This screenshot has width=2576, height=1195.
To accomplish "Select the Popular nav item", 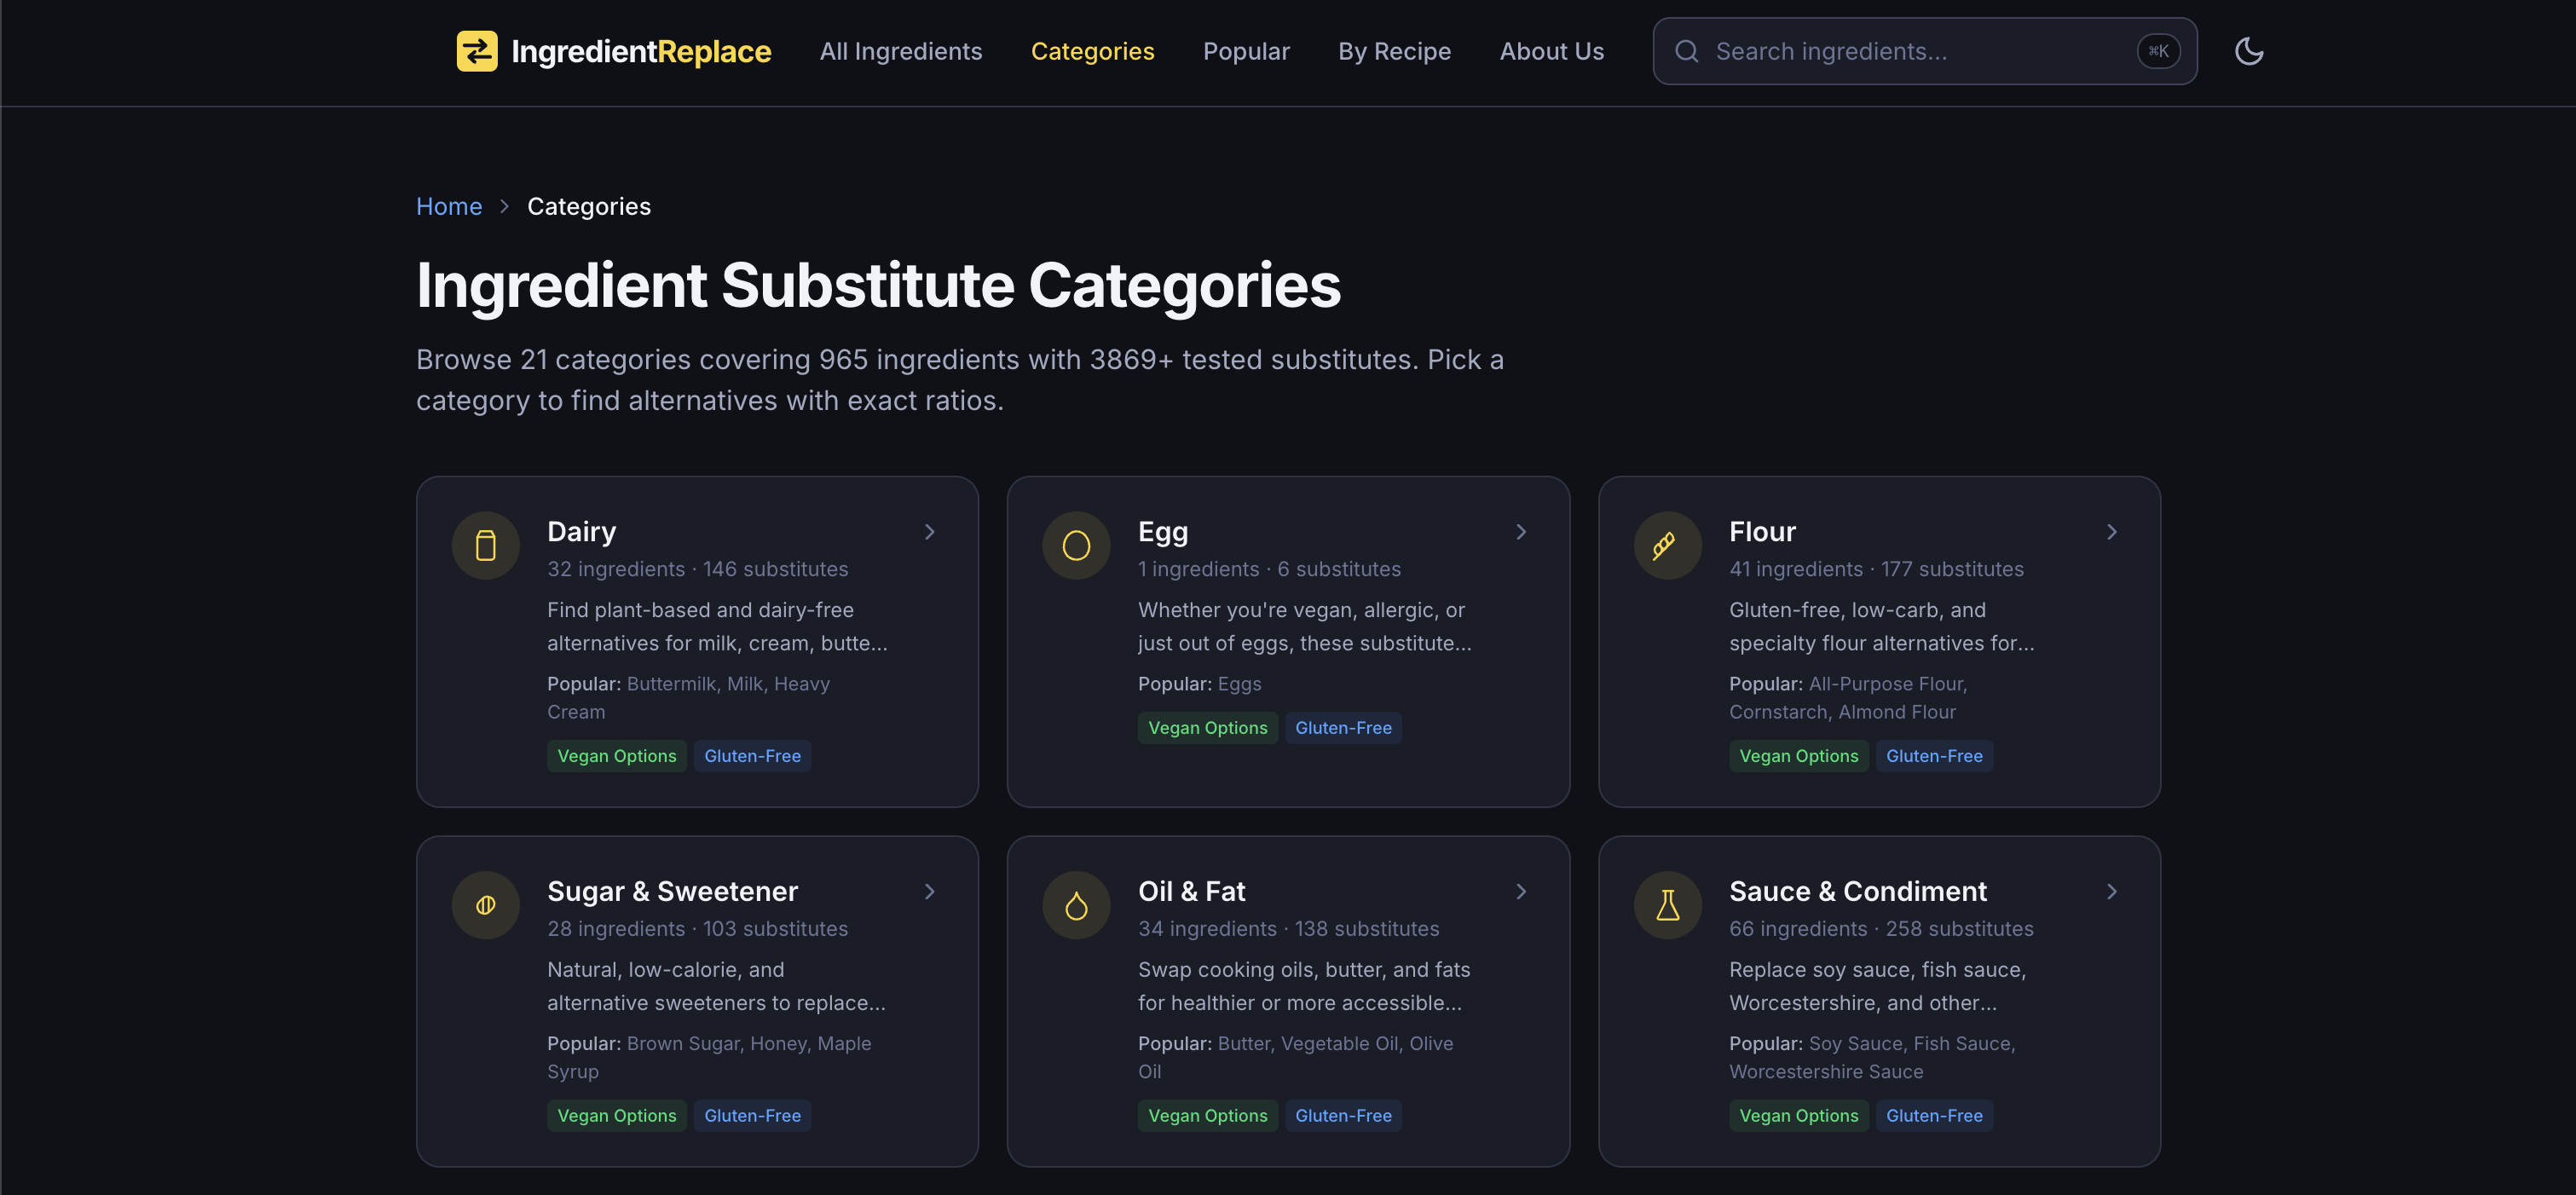I will (1246, 51).
